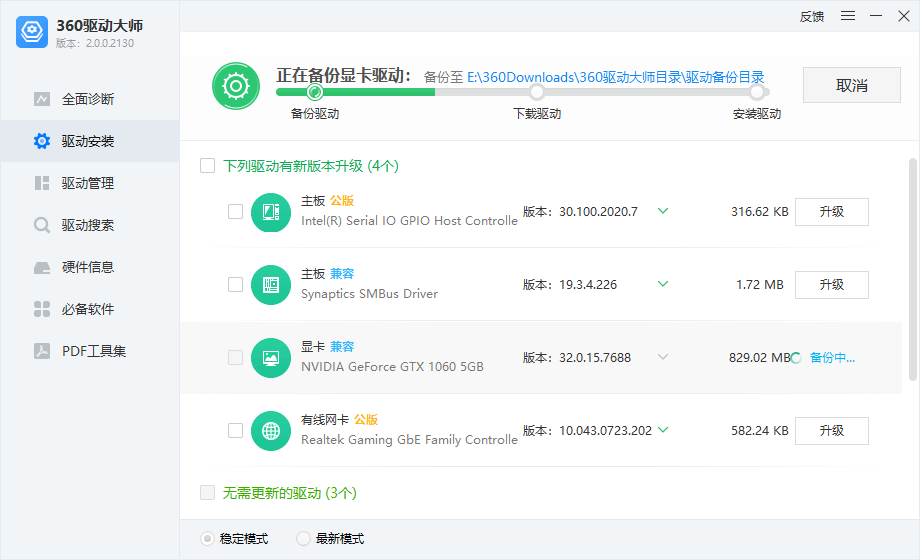
Task: Click the 全面诊断 sidebar icon
Action: (x=42, y=99)
